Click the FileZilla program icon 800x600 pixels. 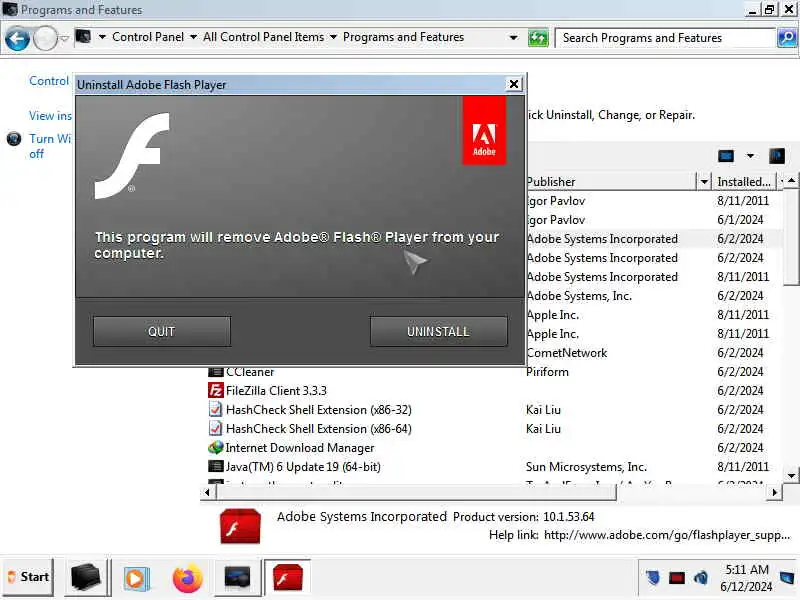tap(216, 391)
